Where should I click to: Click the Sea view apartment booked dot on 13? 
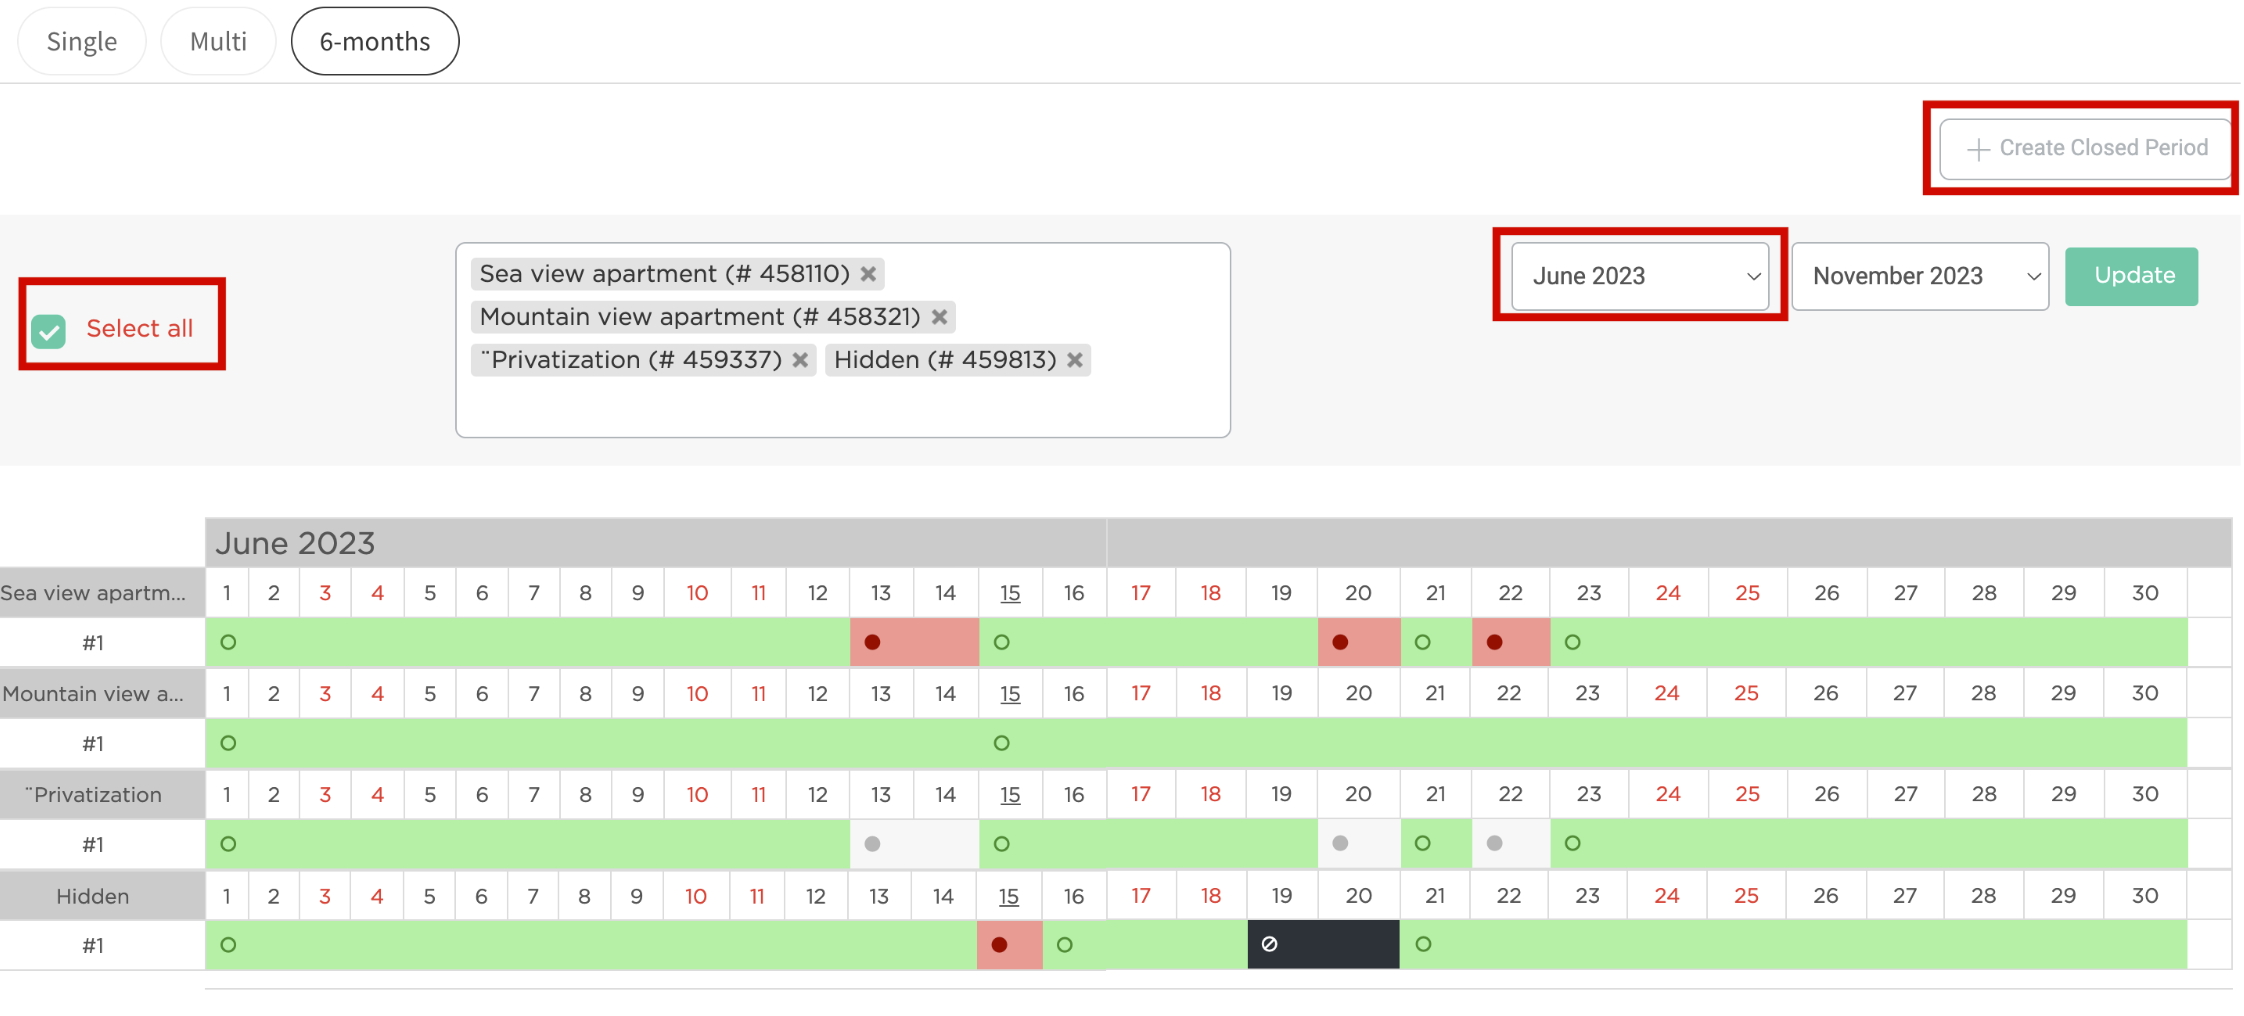pos(872,642)
